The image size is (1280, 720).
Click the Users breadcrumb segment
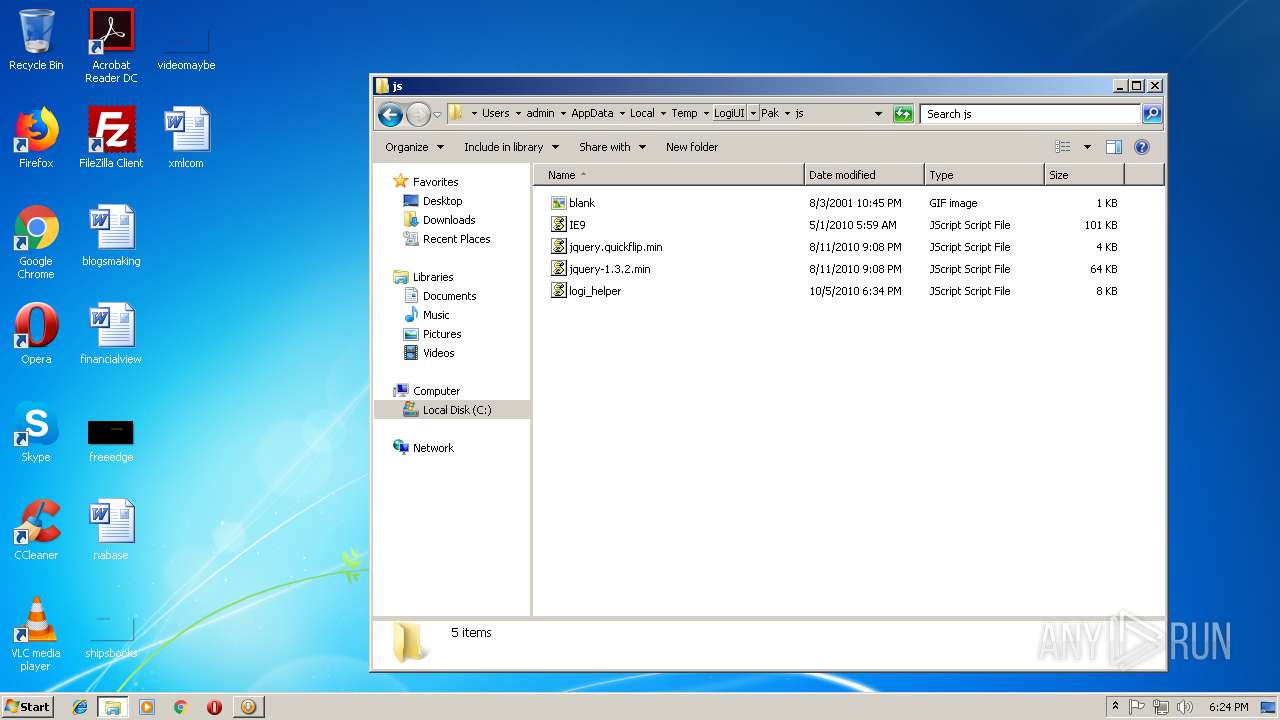tap(496, 114)
